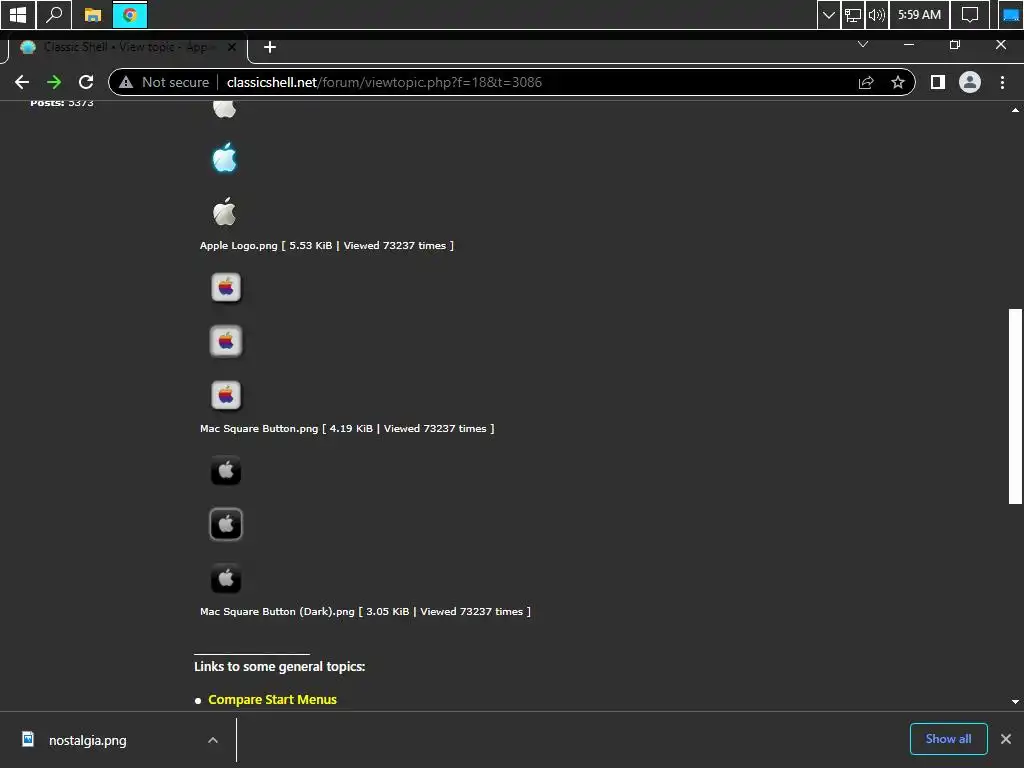Open taskbar search magnifier
The image size is (1024, 768).
[54, 14]
